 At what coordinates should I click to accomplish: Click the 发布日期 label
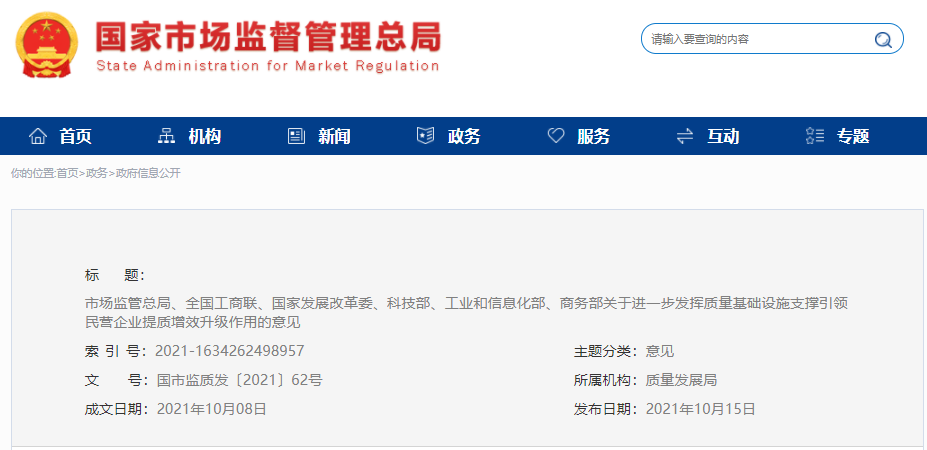coord(605,409)
